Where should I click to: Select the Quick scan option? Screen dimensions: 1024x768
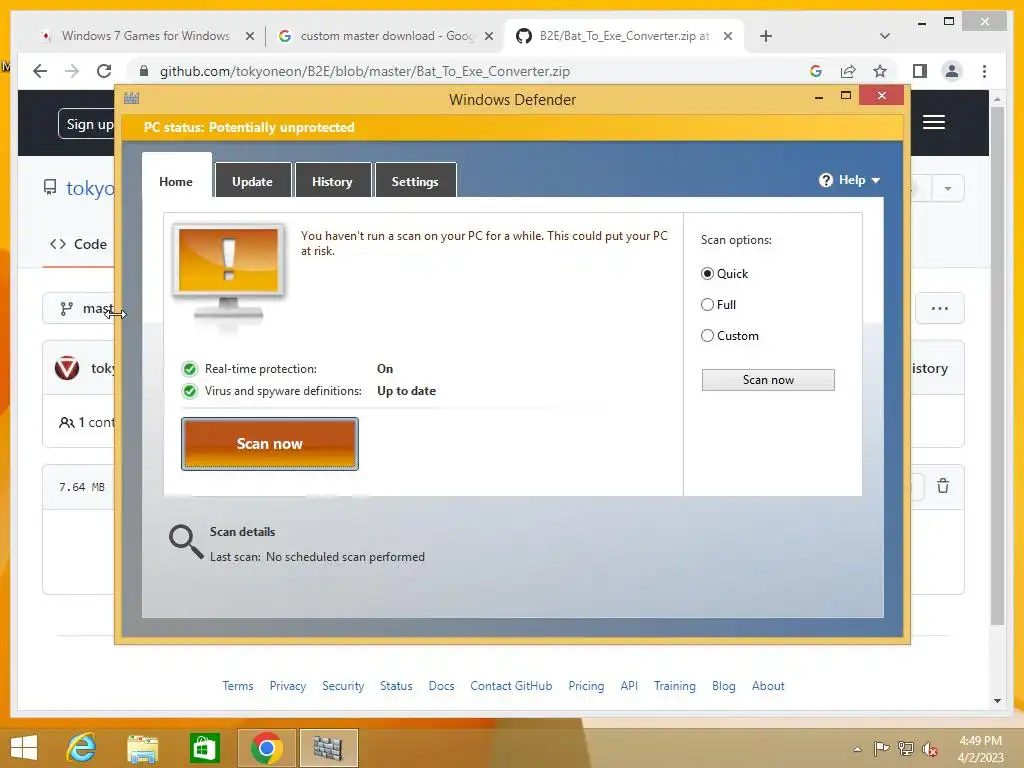pyautogui.click(x=707, y=274)
